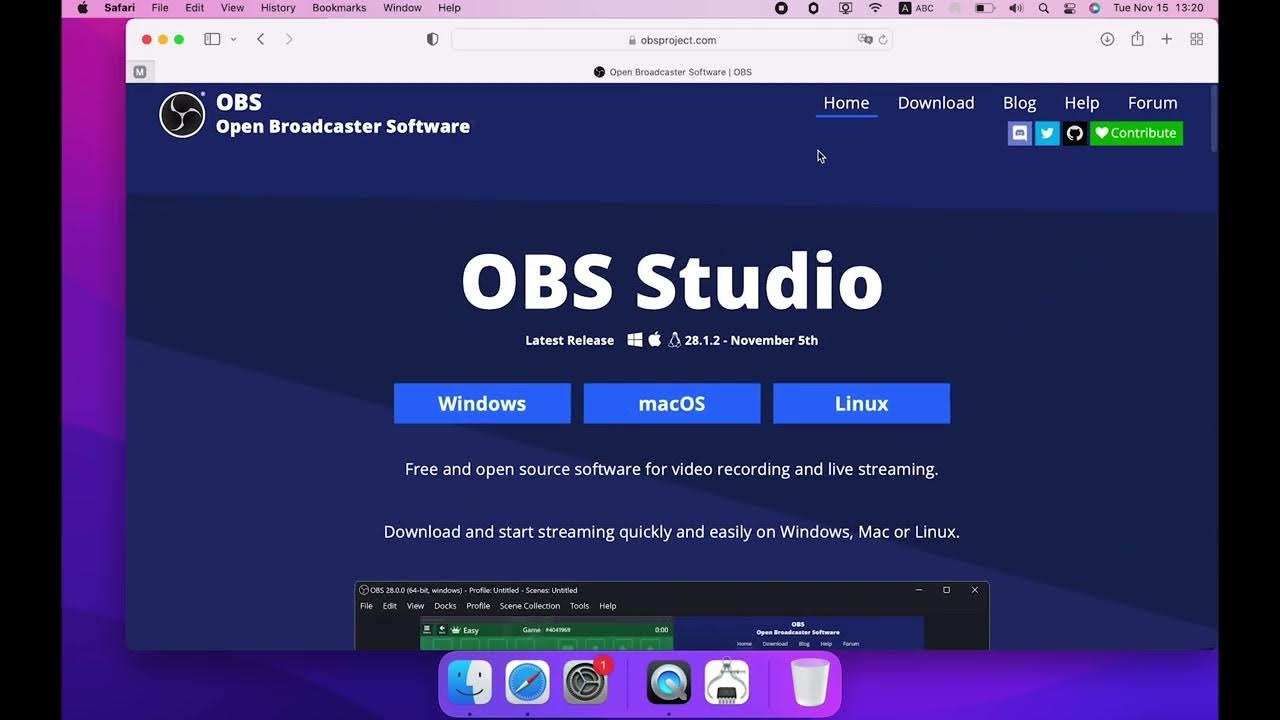Screen dimensions: 1280x720
Task: Click the obsproject.com address bar
Action: pos(672,40)
